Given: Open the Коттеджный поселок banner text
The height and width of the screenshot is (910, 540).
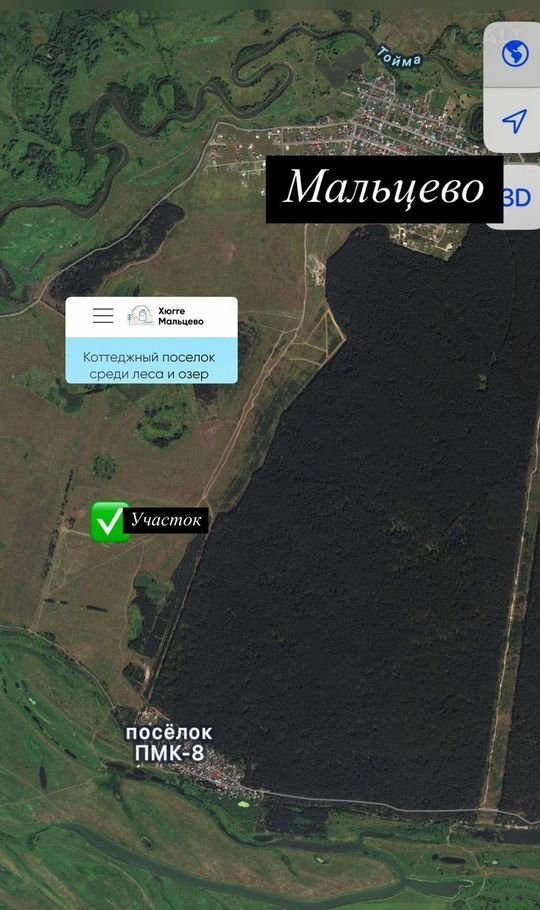Looking at the screenshot, I should click(149, 366).
